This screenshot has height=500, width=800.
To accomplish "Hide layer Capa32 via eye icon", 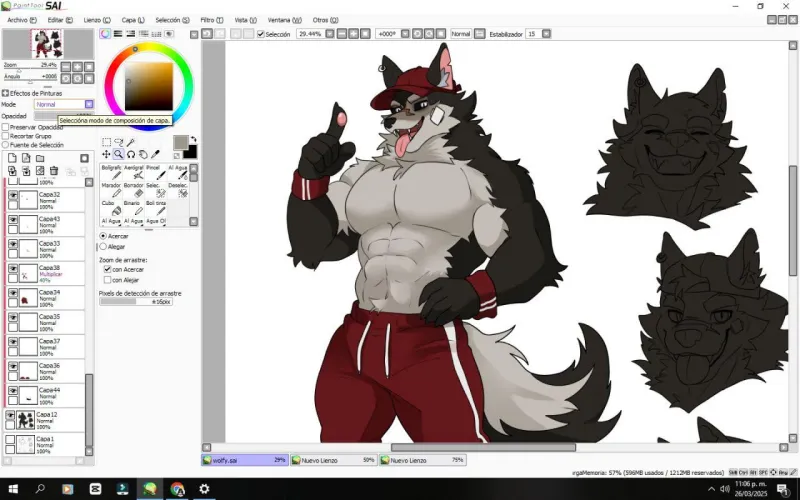I will pos(13,195).
